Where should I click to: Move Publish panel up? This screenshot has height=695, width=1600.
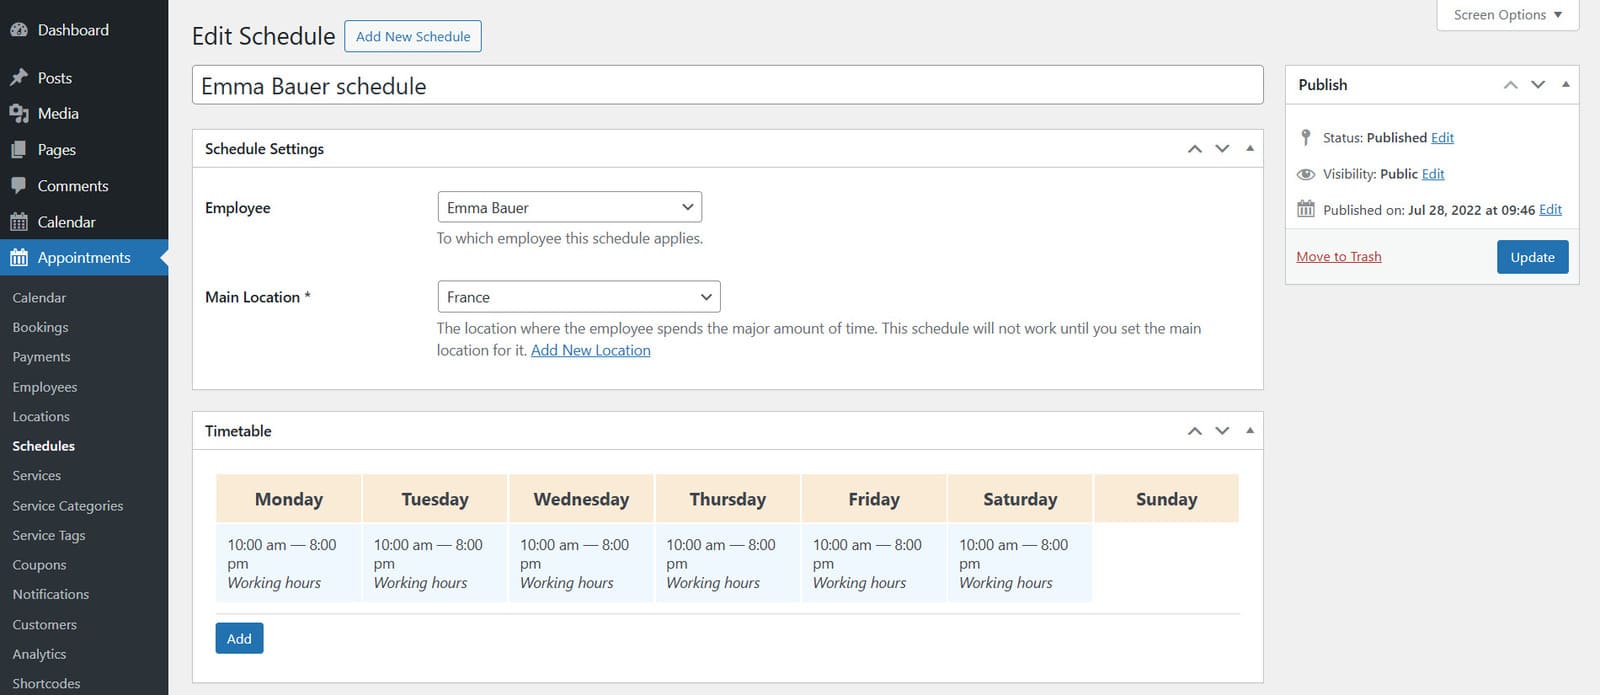pyautogui.click(x=1511, y=85)
